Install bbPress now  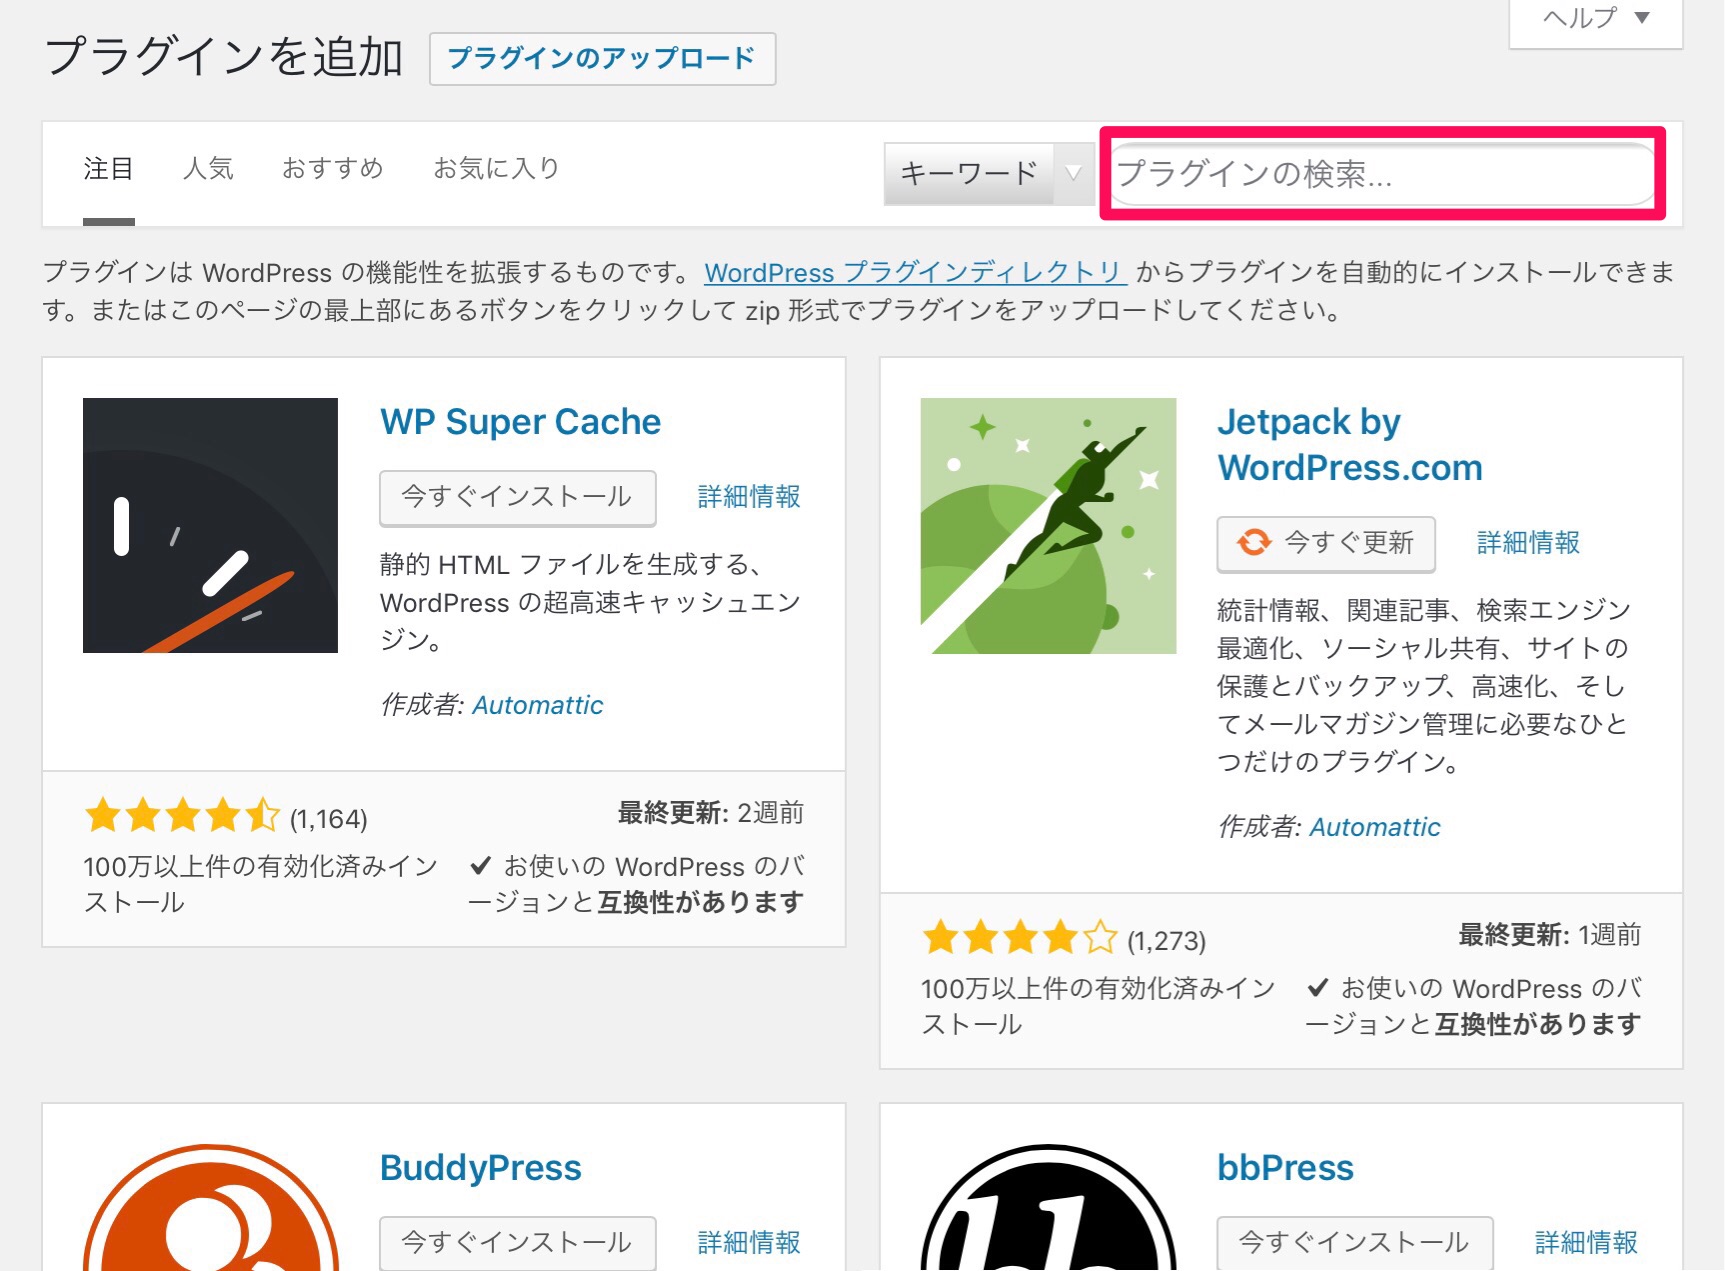(x=1354, y=1243)
